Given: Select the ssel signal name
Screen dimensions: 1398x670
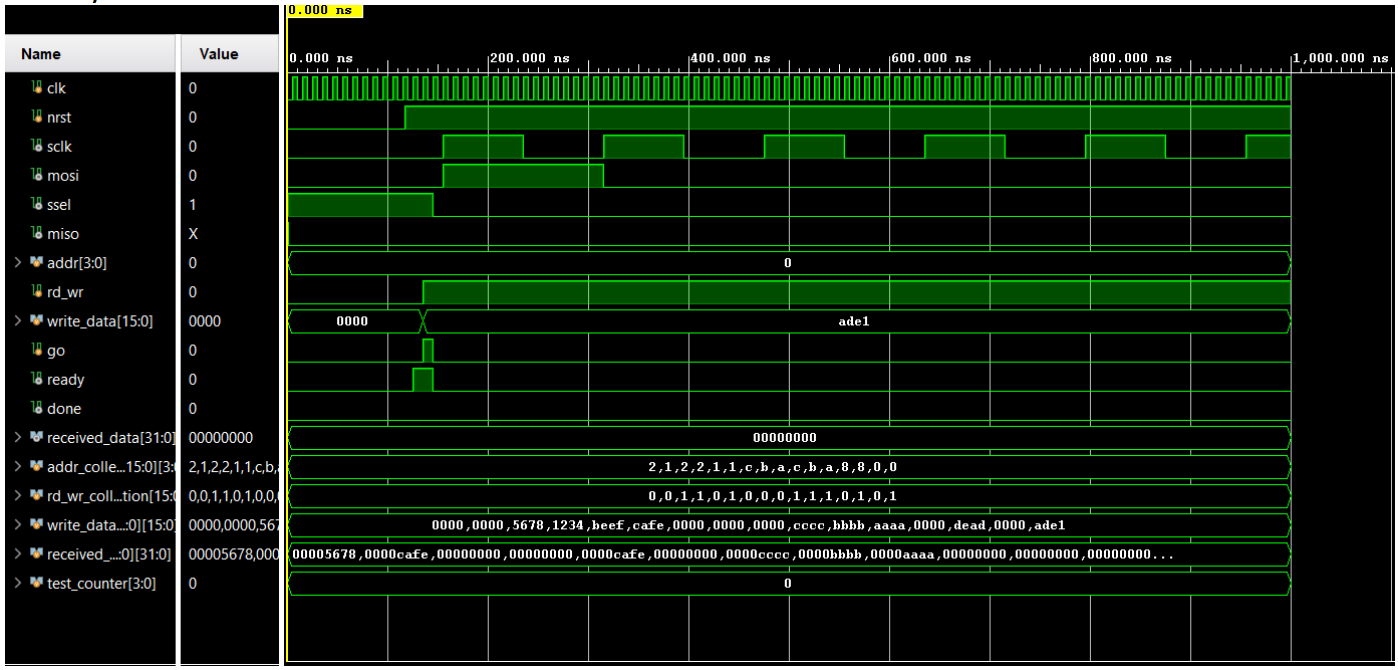Looking at the screenshot, I should click(x=59, y=204).
